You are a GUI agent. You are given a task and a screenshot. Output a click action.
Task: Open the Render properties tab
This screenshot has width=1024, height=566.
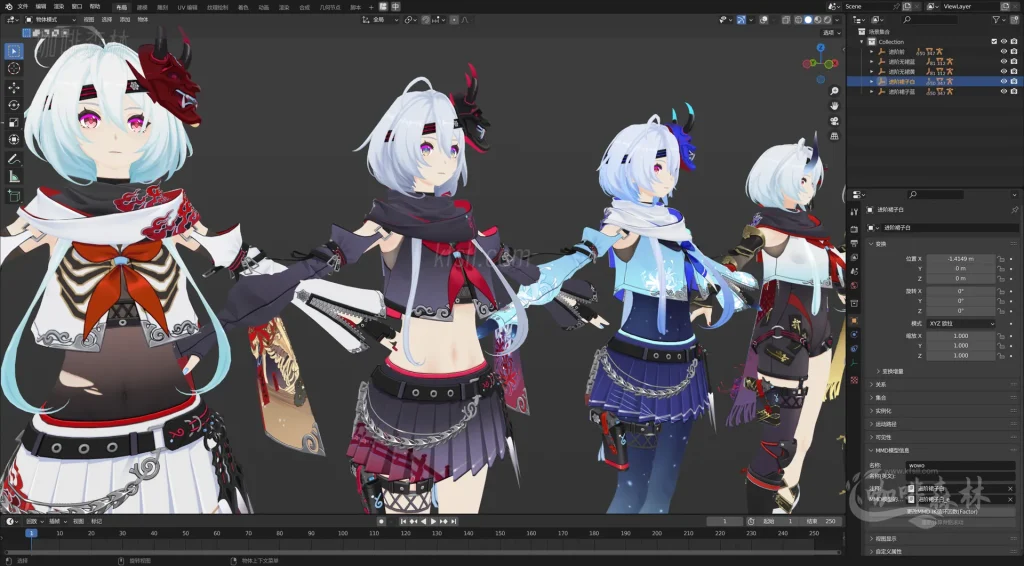coord(854,229)
